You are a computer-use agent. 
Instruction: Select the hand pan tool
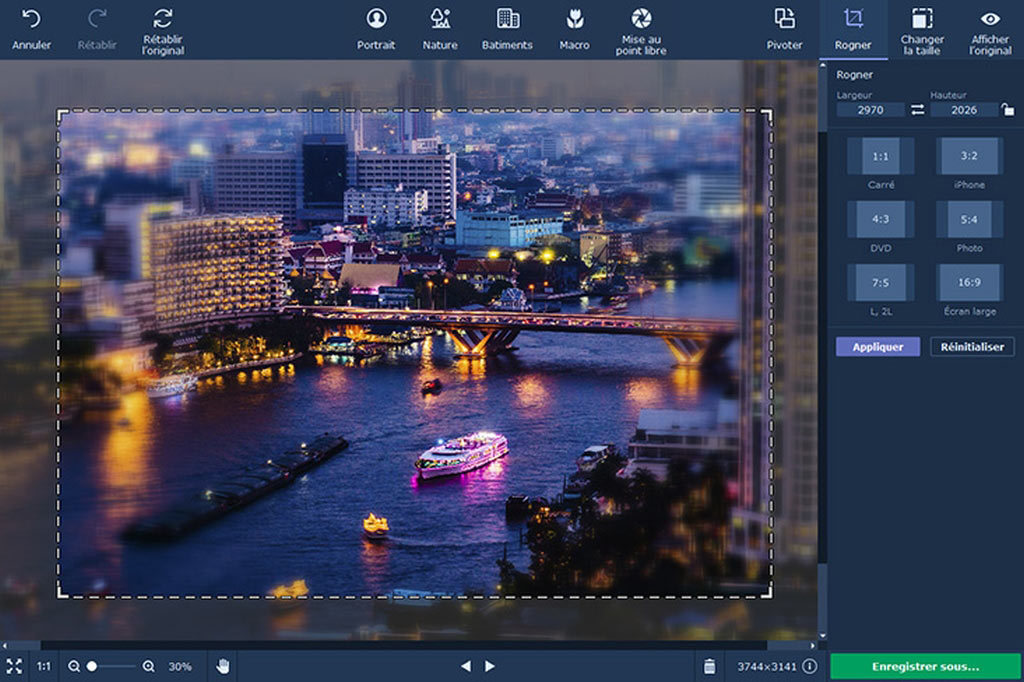click(x=223, y=666)
